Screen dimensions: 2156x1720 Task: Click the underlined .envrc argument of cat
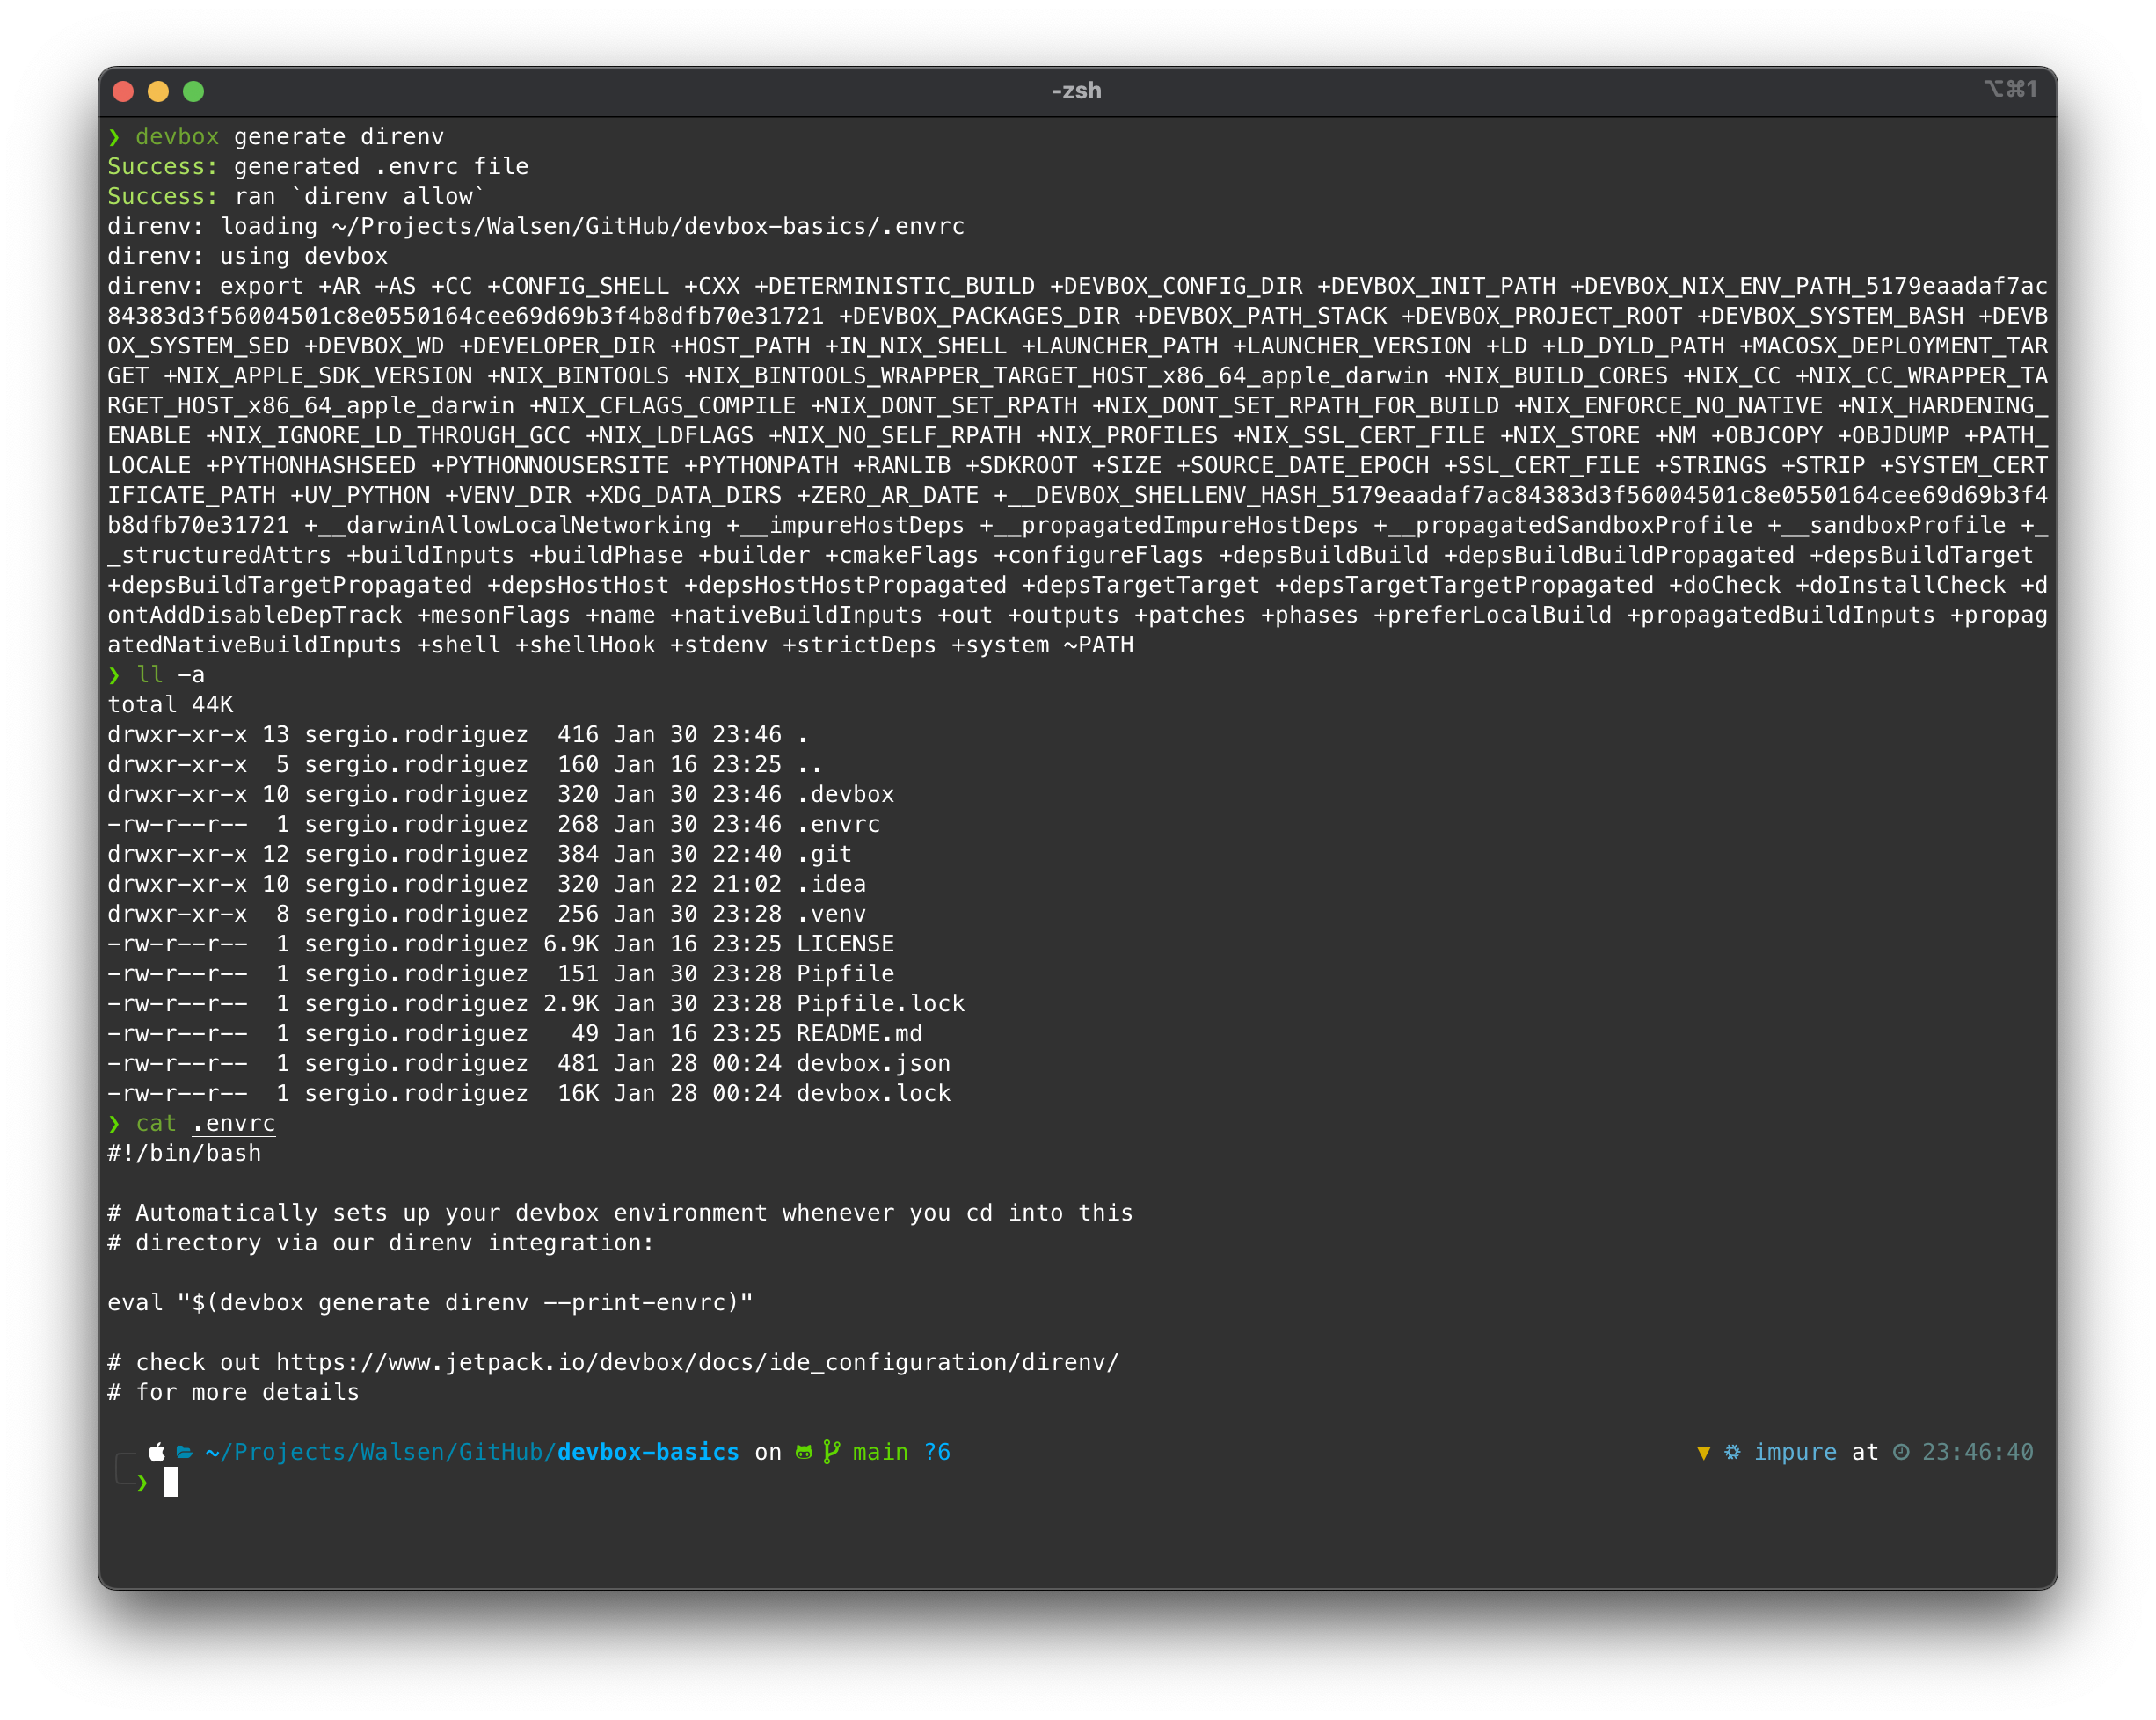(x=234, y=1123)
